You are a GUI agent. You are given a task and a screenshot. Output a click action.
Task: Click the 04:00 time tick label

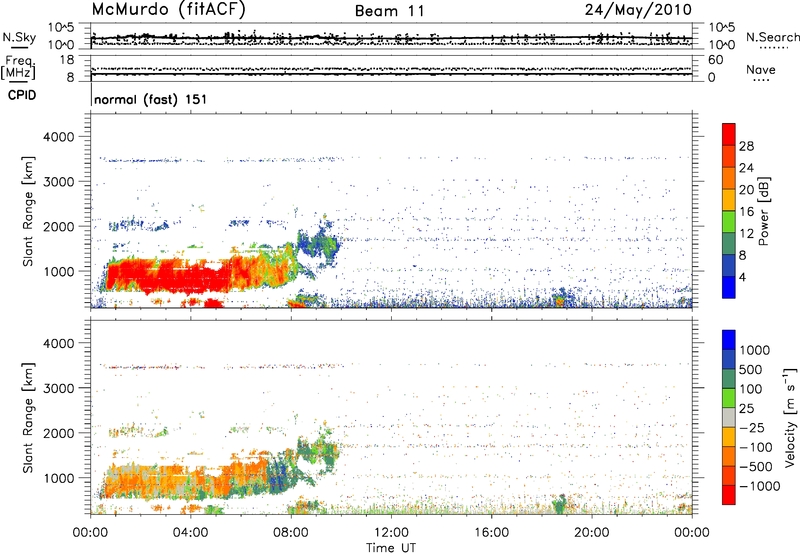pyautogui.click(x=190, y=533)
